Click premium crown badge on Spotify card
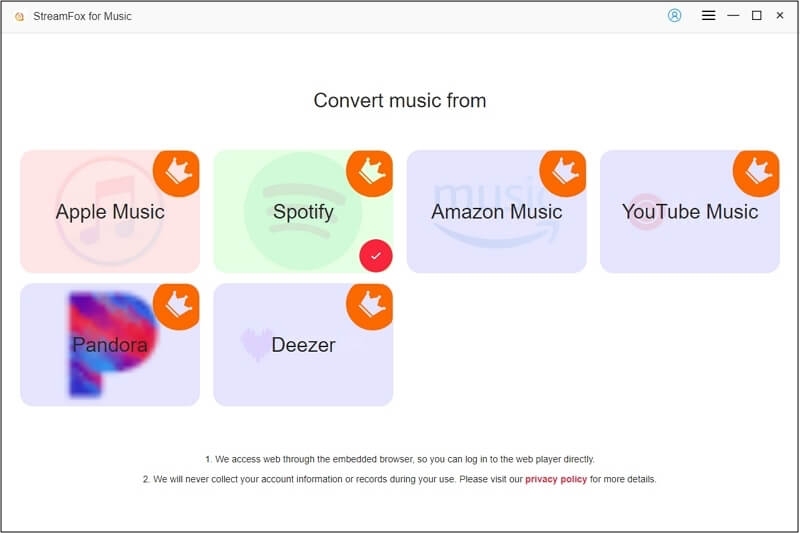Viewport: 800px width, 533px height. [x=371, y=172]
